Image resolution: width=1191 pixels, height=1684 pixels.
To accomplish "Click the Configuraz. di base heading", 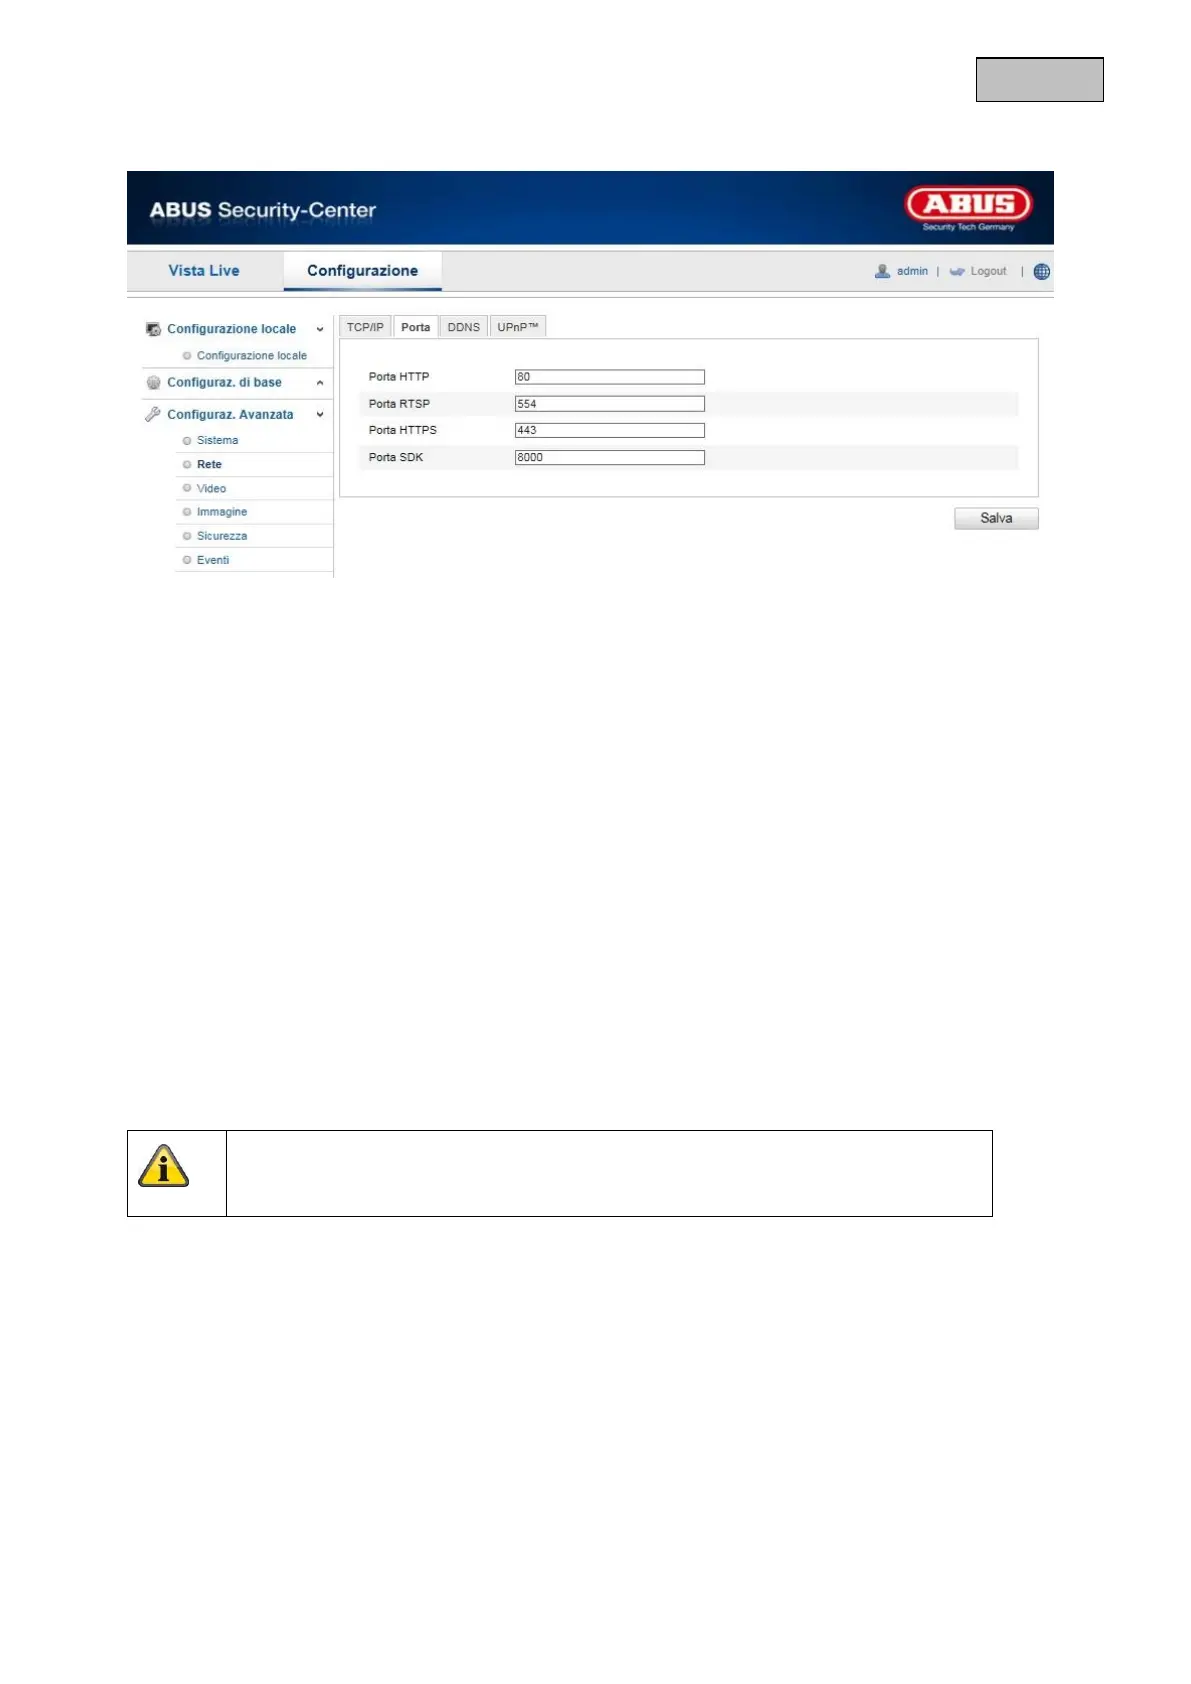I will (224, 383).
